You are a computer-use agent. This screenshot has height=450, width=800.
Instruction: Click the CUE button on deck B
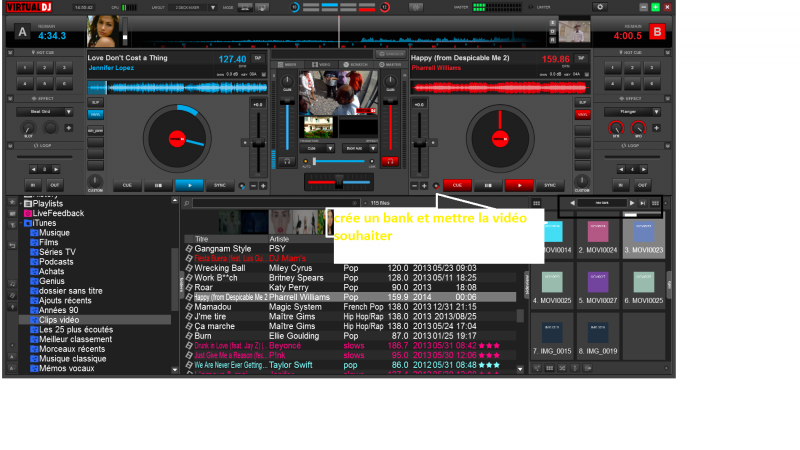(457, 185)
